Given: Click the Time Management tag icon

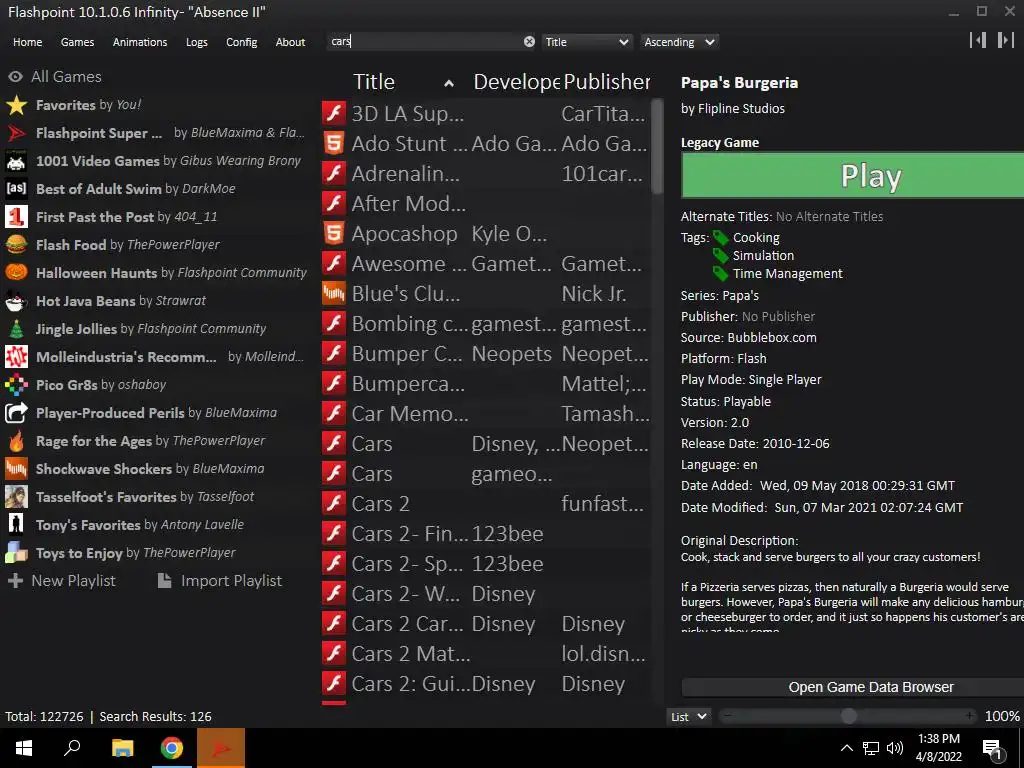Looking at the screenshot, I should (x=720, y=274).
